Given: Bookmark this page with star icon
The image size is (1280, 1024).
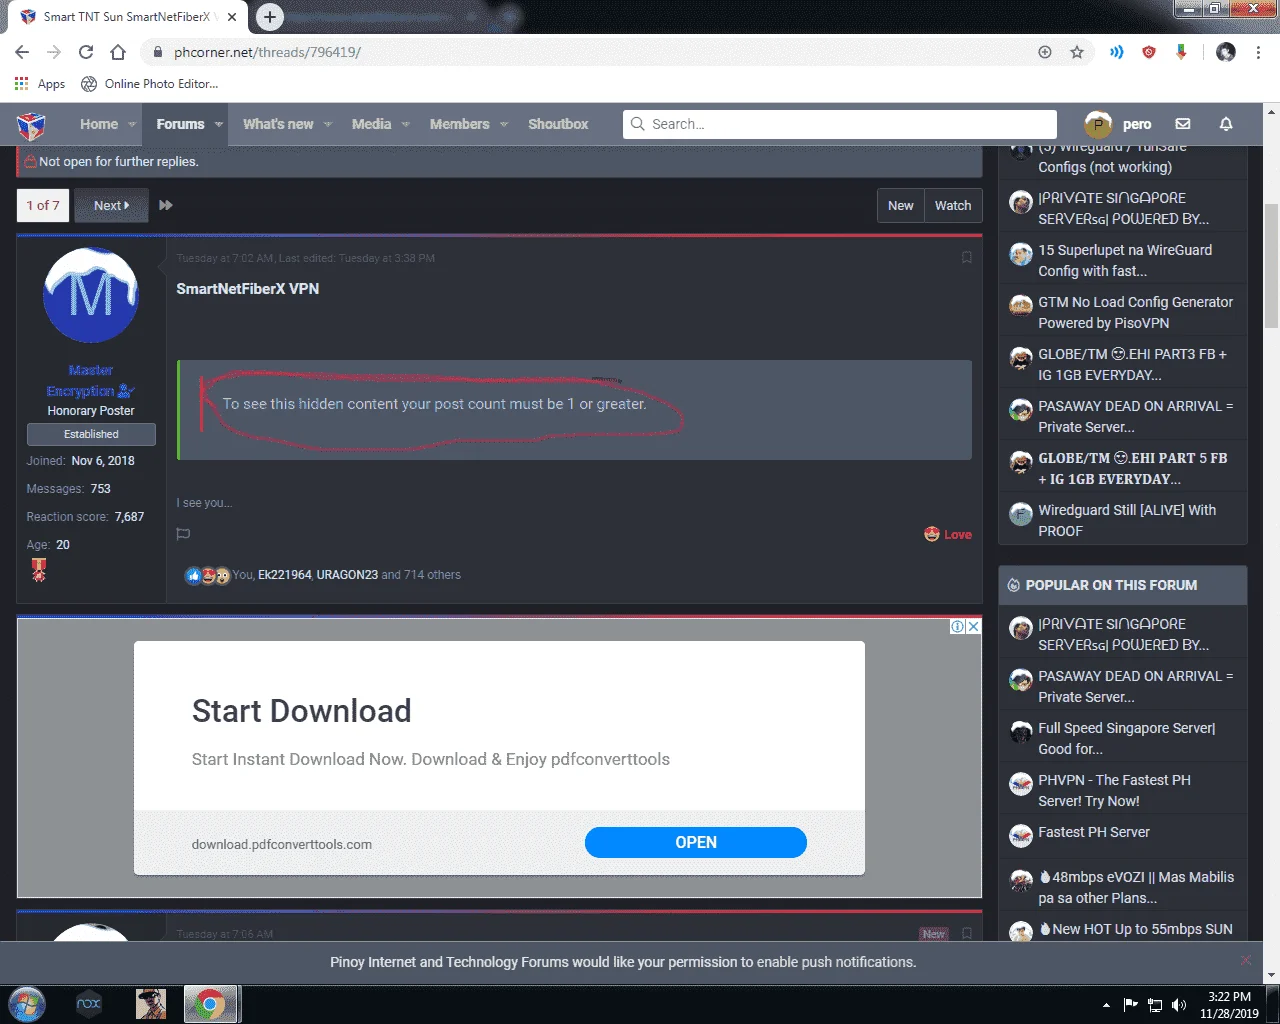Looking at the screenshot, I should [1077, 52].
